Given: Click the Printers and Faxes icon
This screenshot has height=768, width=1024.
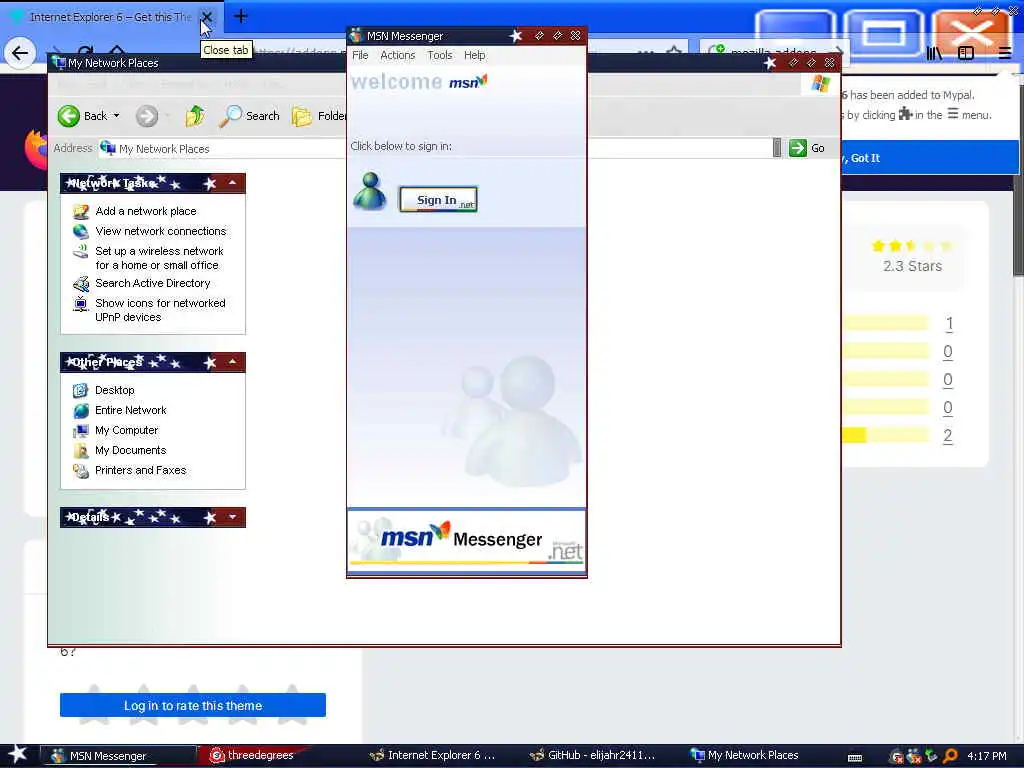Looking at the screenshot, I should (x=81, y=471).
